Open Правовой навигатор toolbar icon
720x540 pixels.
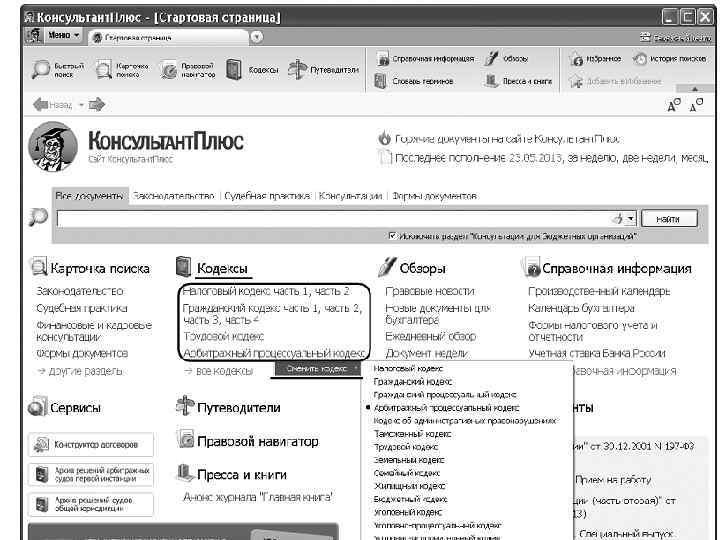tap(169, 70)
